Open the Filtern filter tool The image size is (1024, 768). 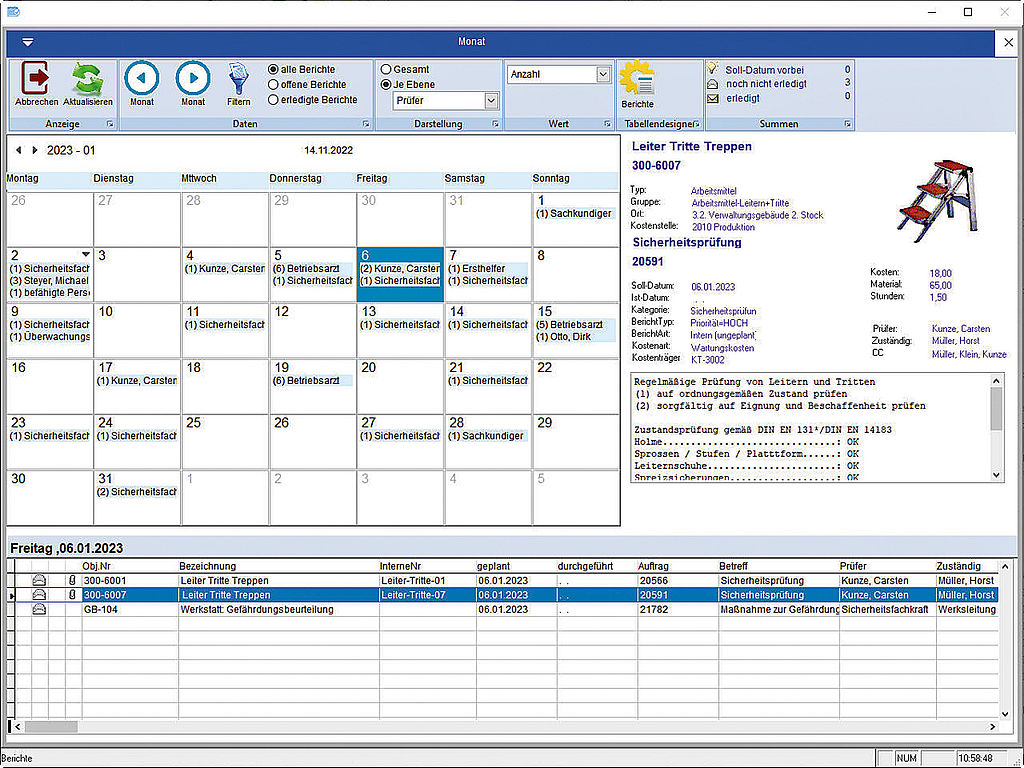[x=239, y=78]
